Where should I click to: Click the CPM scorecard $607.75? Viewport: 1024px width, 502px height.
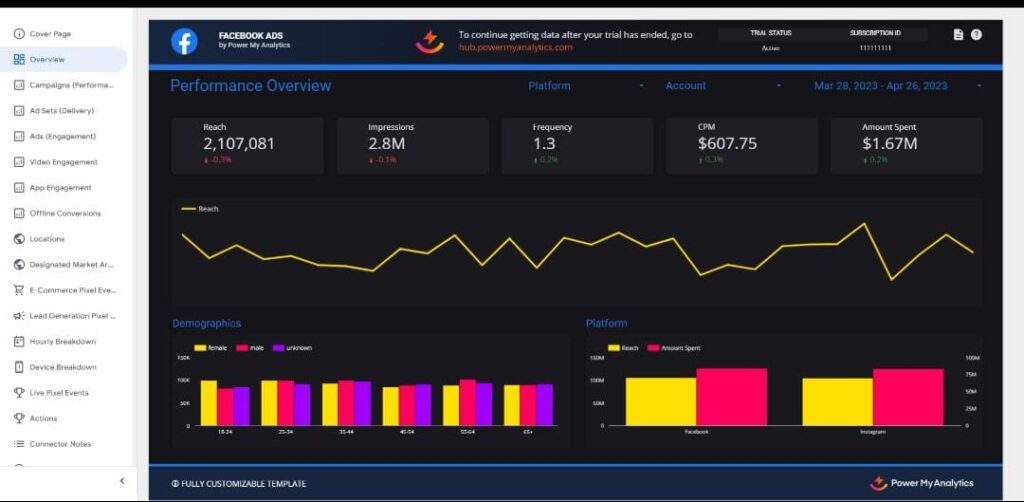tap(742, 146)
